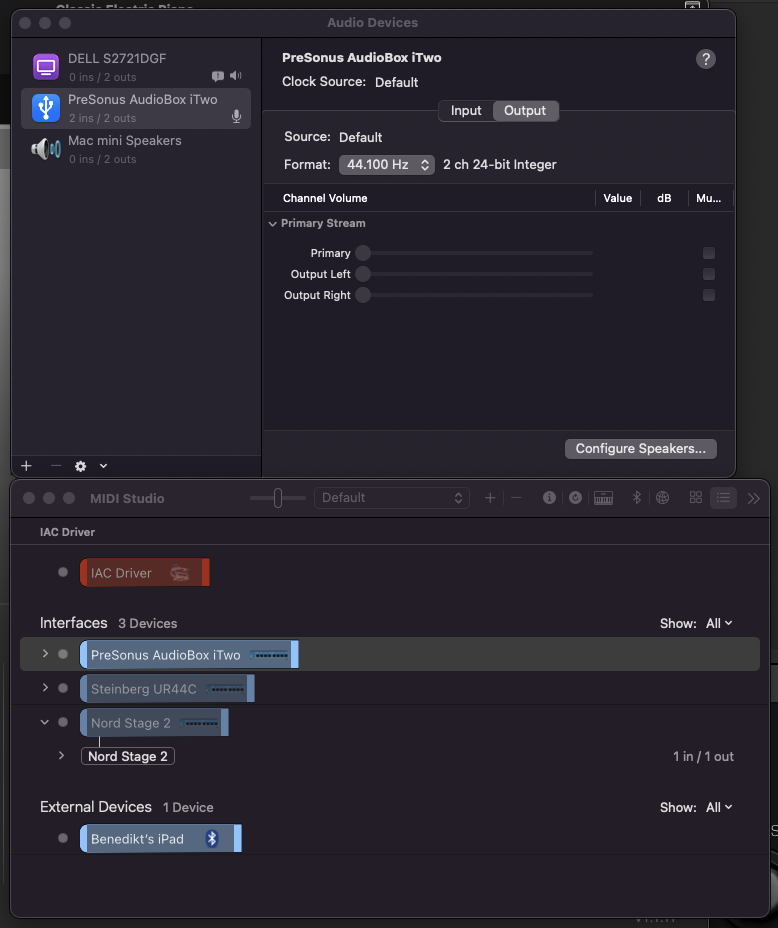Open Interfaces Show All dropdown
Viewport: 778px width, 928px height.
(x=719, y=623)
